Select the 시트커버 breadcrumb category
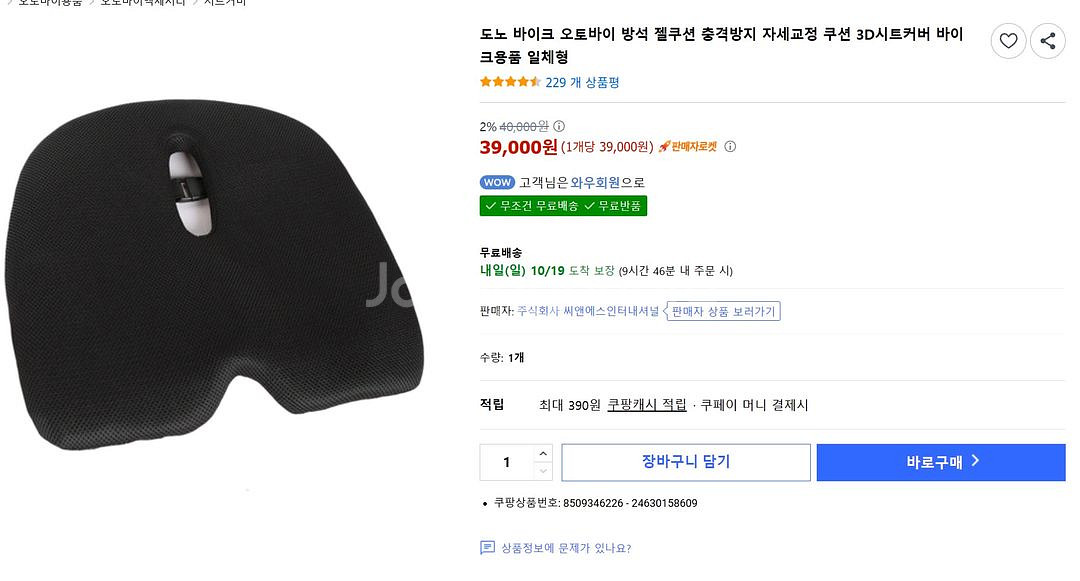The image size is (1080, 581). tap(228, 3)
